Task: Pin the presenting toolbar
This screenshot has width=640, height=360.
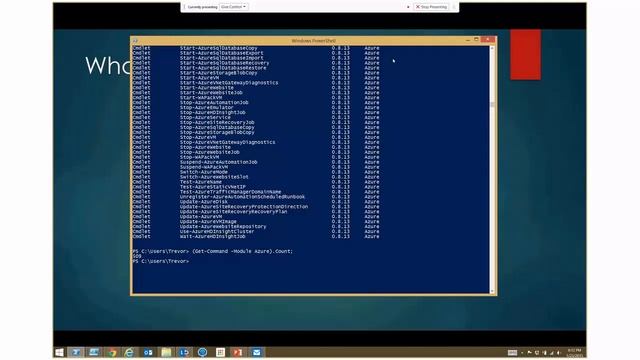Action: (453, 7)
